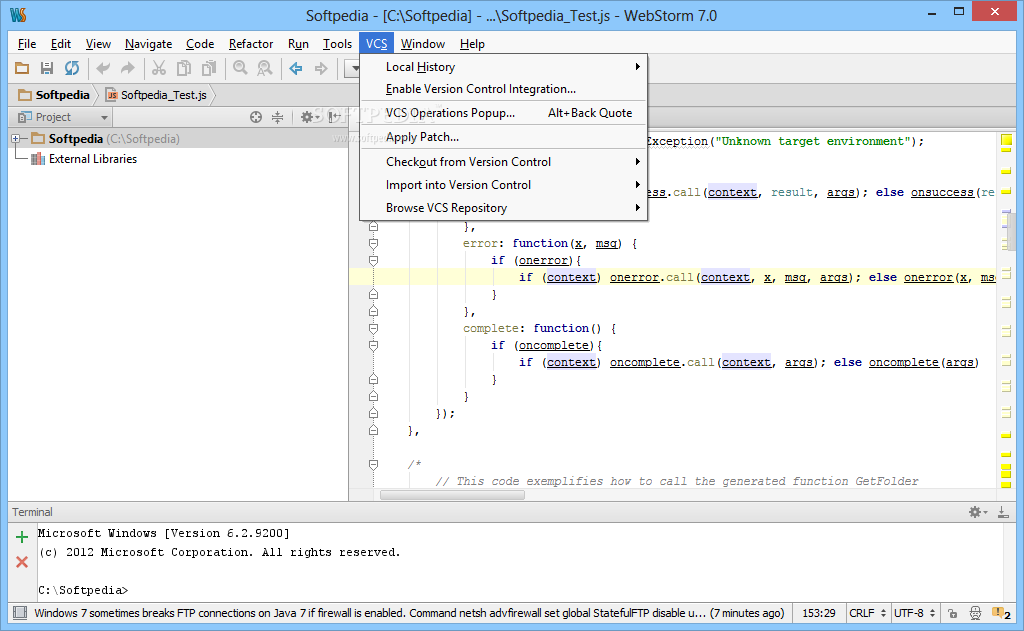This screenshot has width=1024, height=631.
Task: Close the terminal session with the red X
Action: tap(22, 562)
